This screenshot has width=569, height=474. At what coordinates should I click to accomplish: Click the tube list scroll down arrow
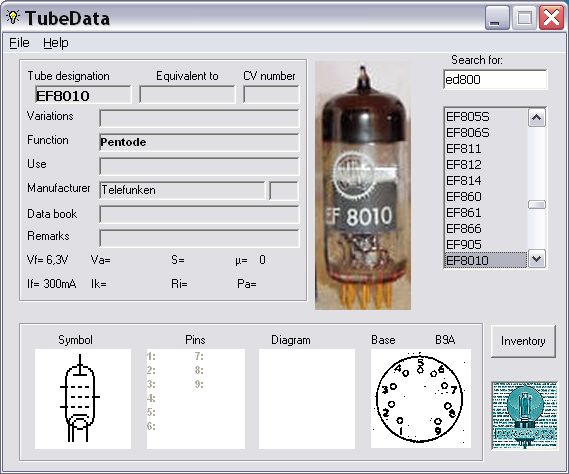click(537, 259)
